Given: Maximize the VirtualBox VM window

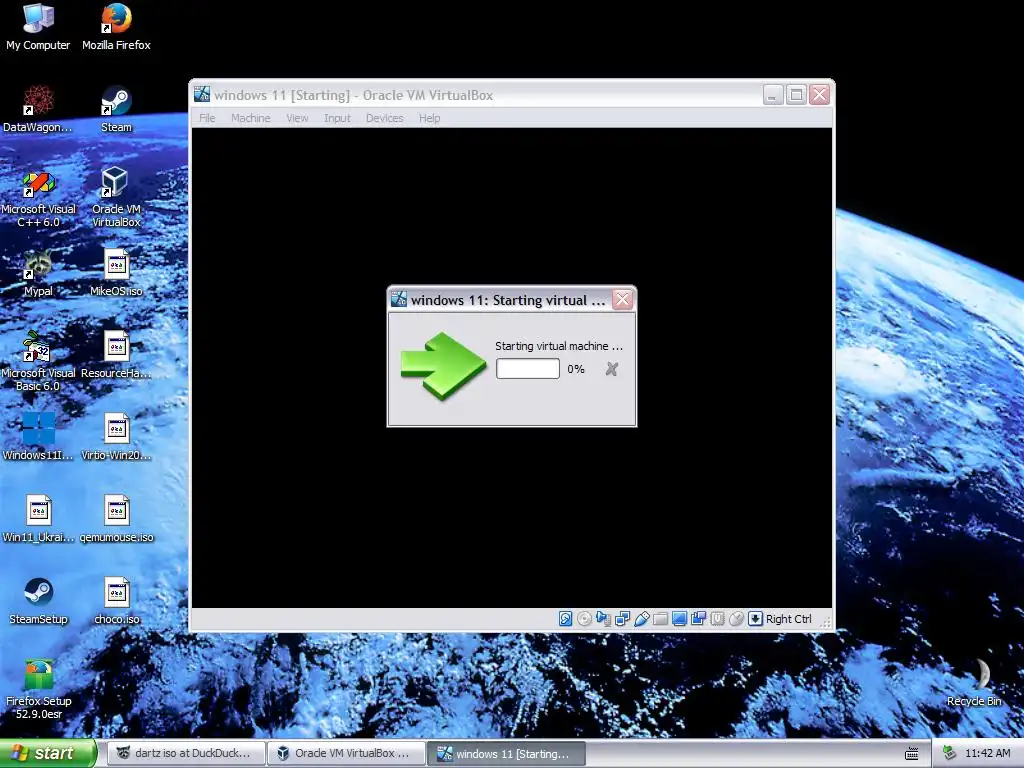Looking at the screenshot, I should point(796,95).
